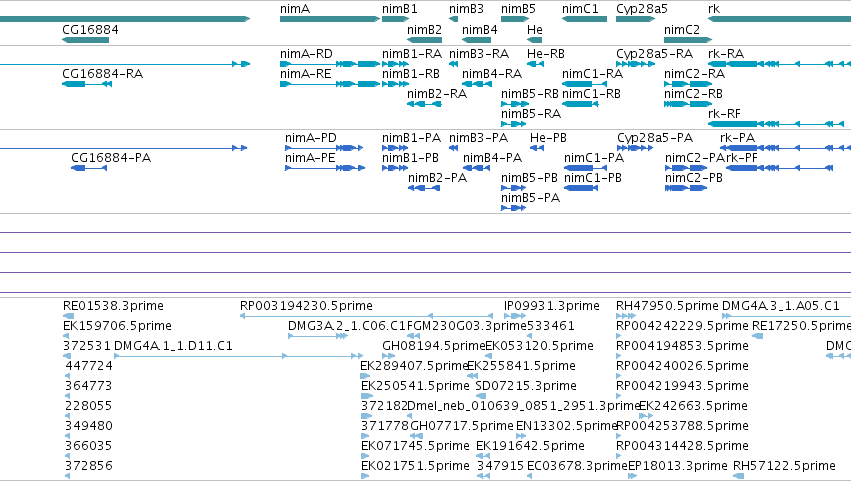Screen dimensions: 851x481
Task: Click the Cyp28a5-RA transcript label
Action: [x=655, y=54]
